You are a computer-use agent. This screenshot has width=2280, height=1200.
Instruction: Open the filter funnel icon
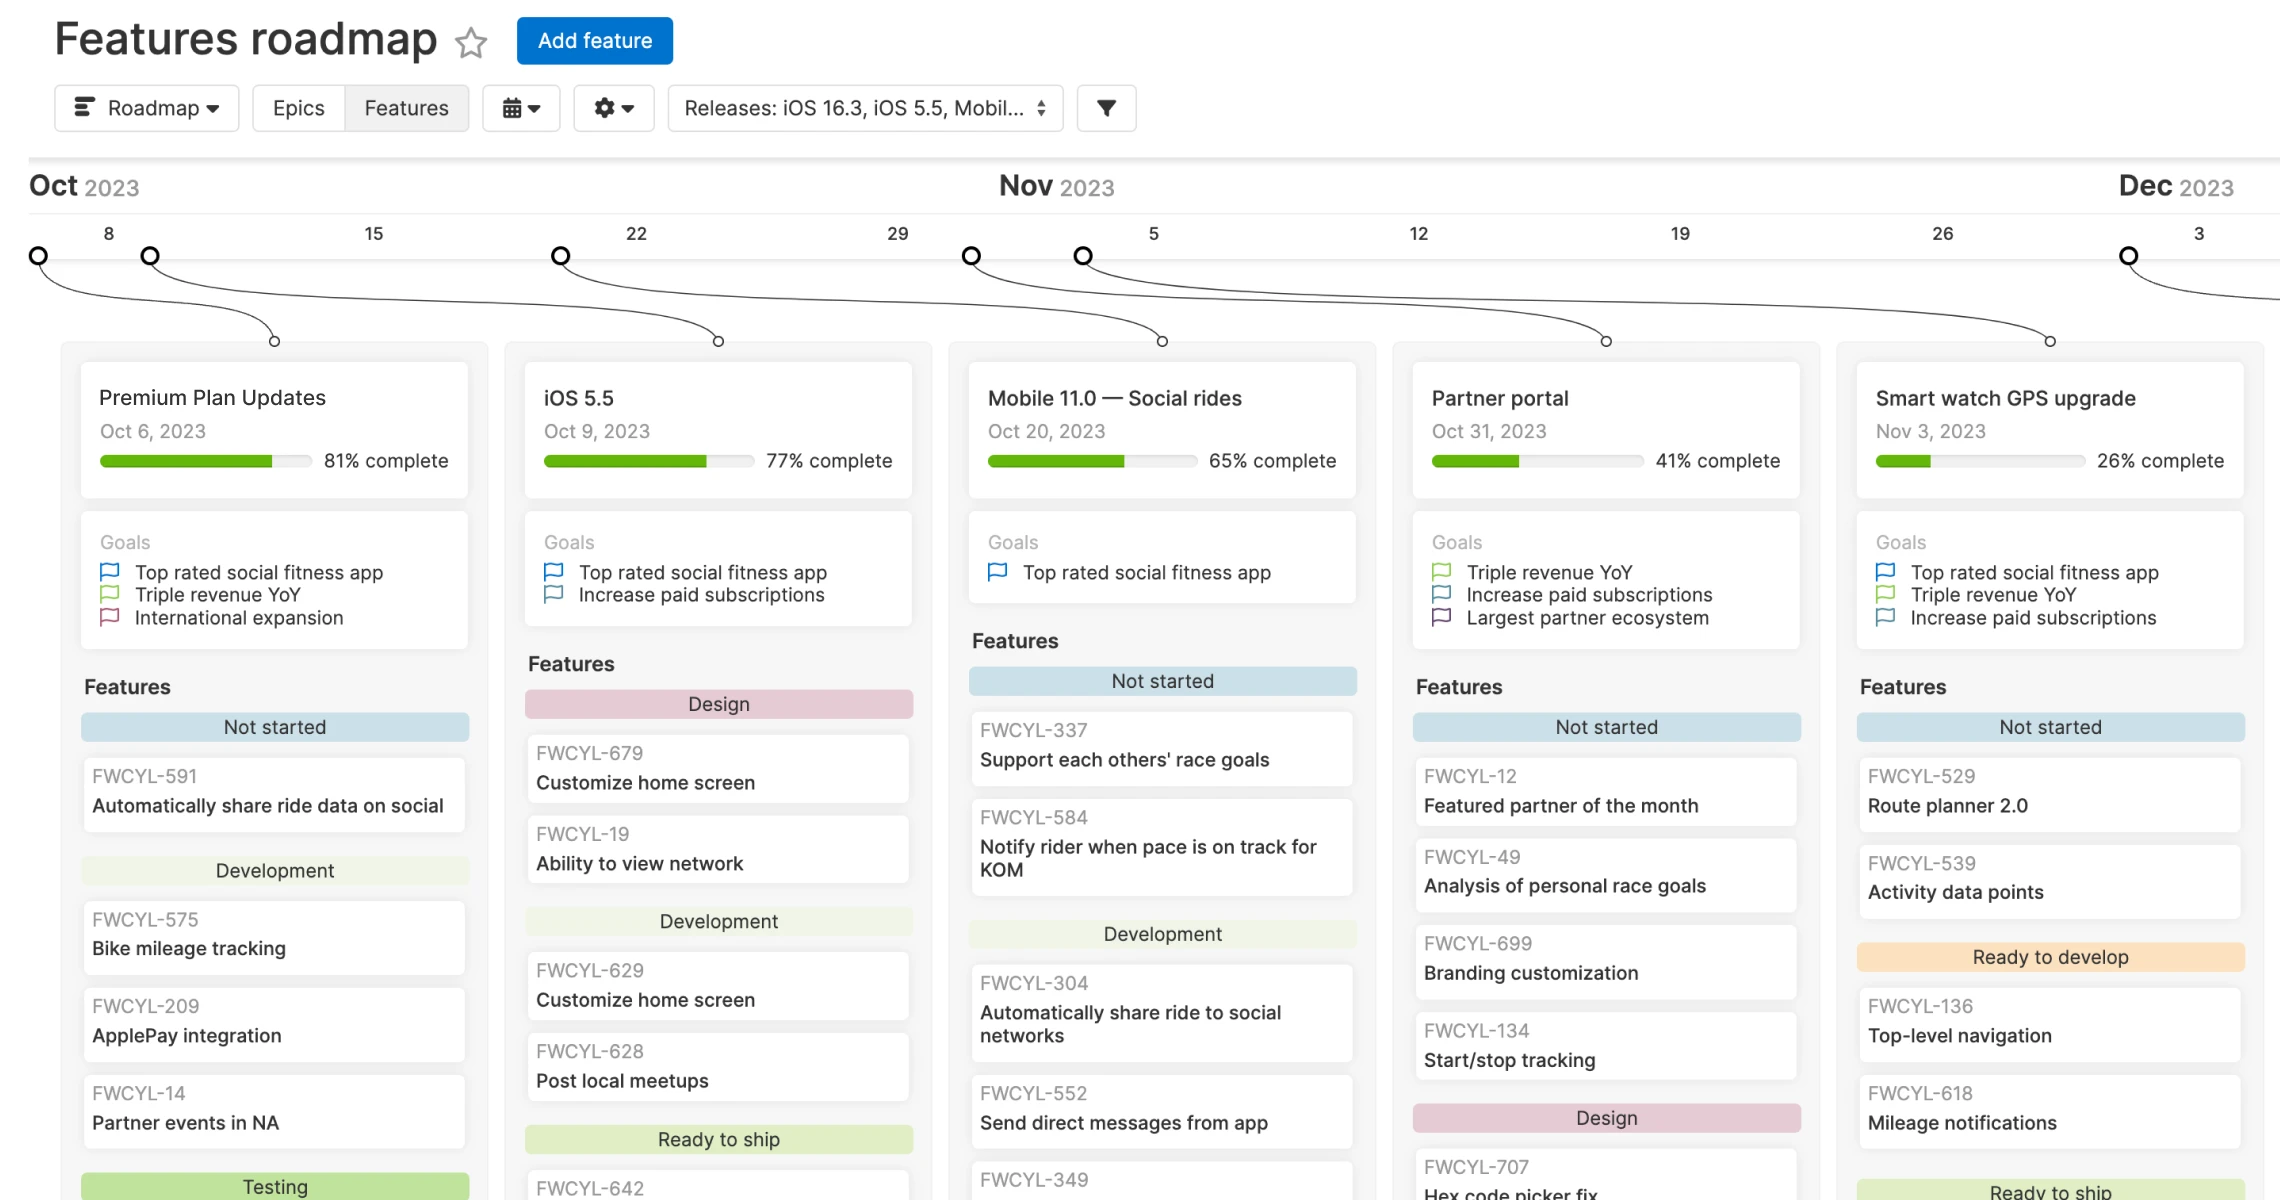(x=1106, y=108)
